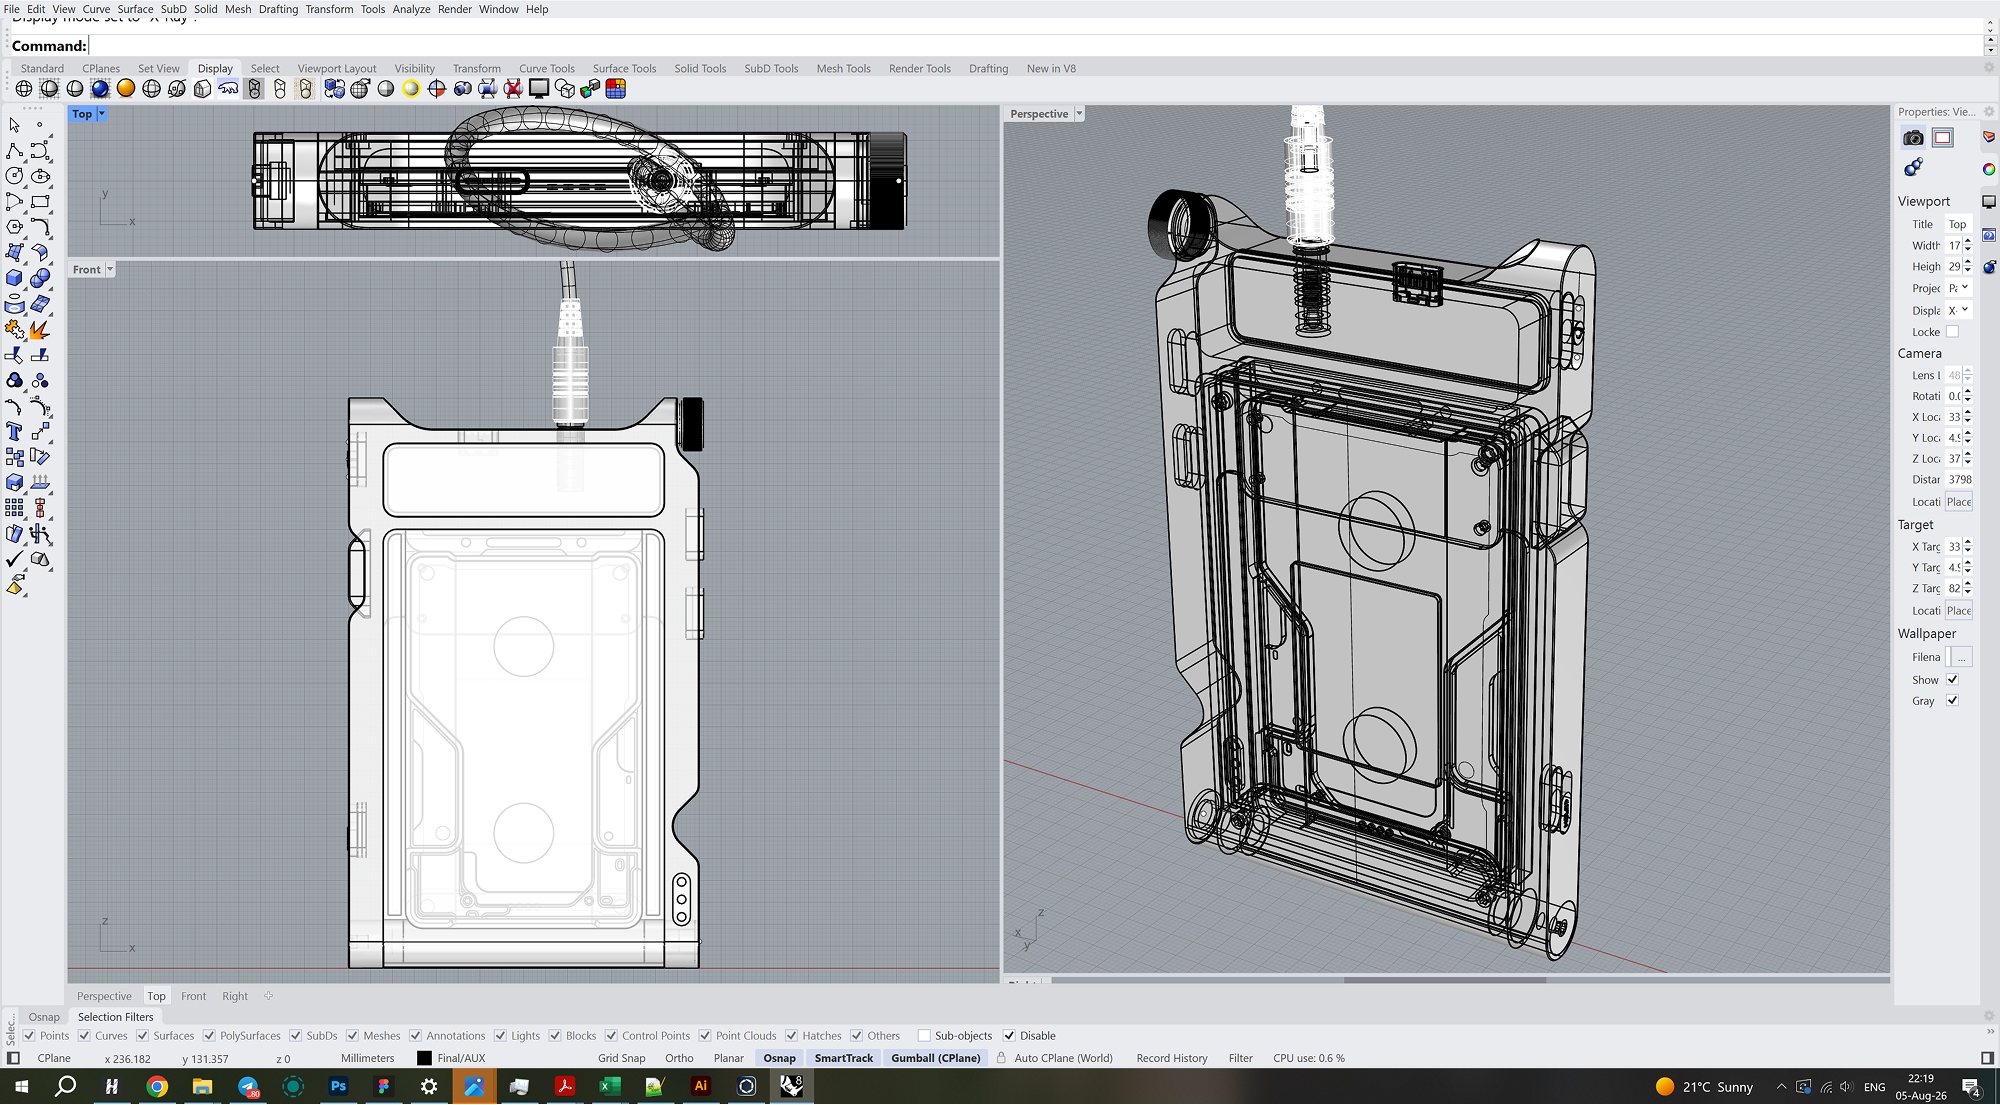The width and height of the screenshot is (2000, 1105).
Task: Open the Front viewport title dropdown arrow
Action: coord(110,270)
